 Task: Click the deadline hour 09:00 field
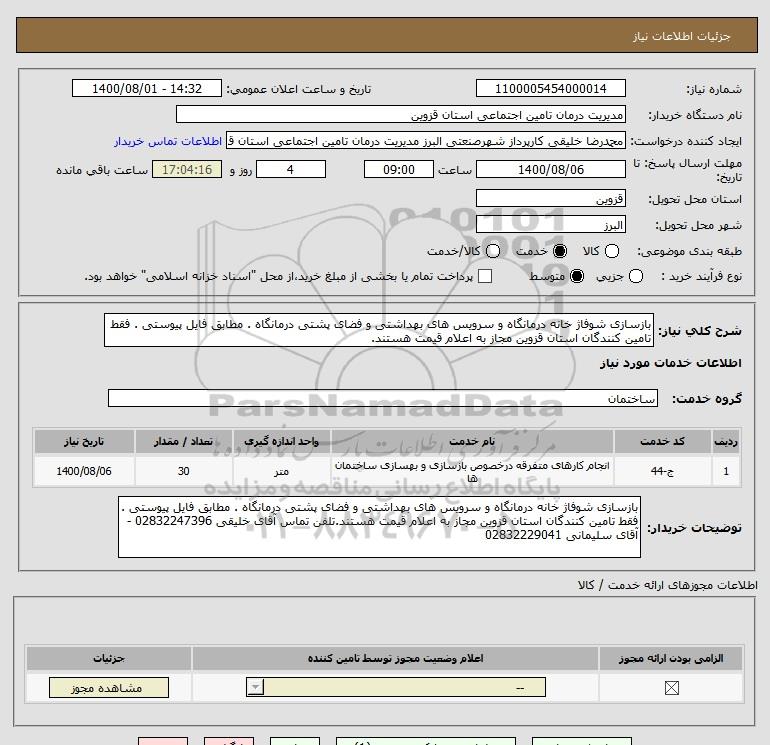coord(399,169)
